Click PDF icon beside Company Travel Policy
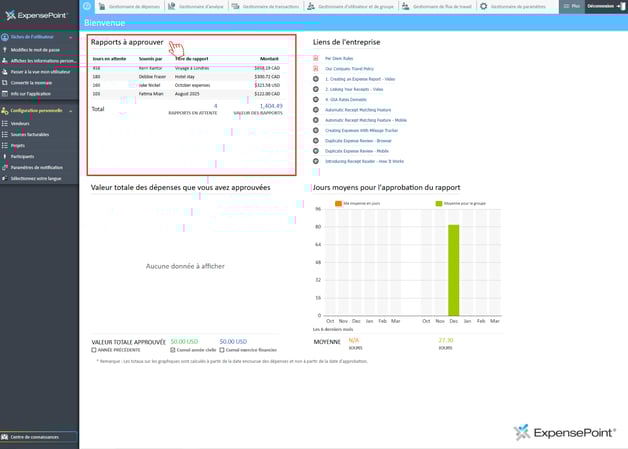The width and height of the screenshot is (628, 449). [316, 69]
